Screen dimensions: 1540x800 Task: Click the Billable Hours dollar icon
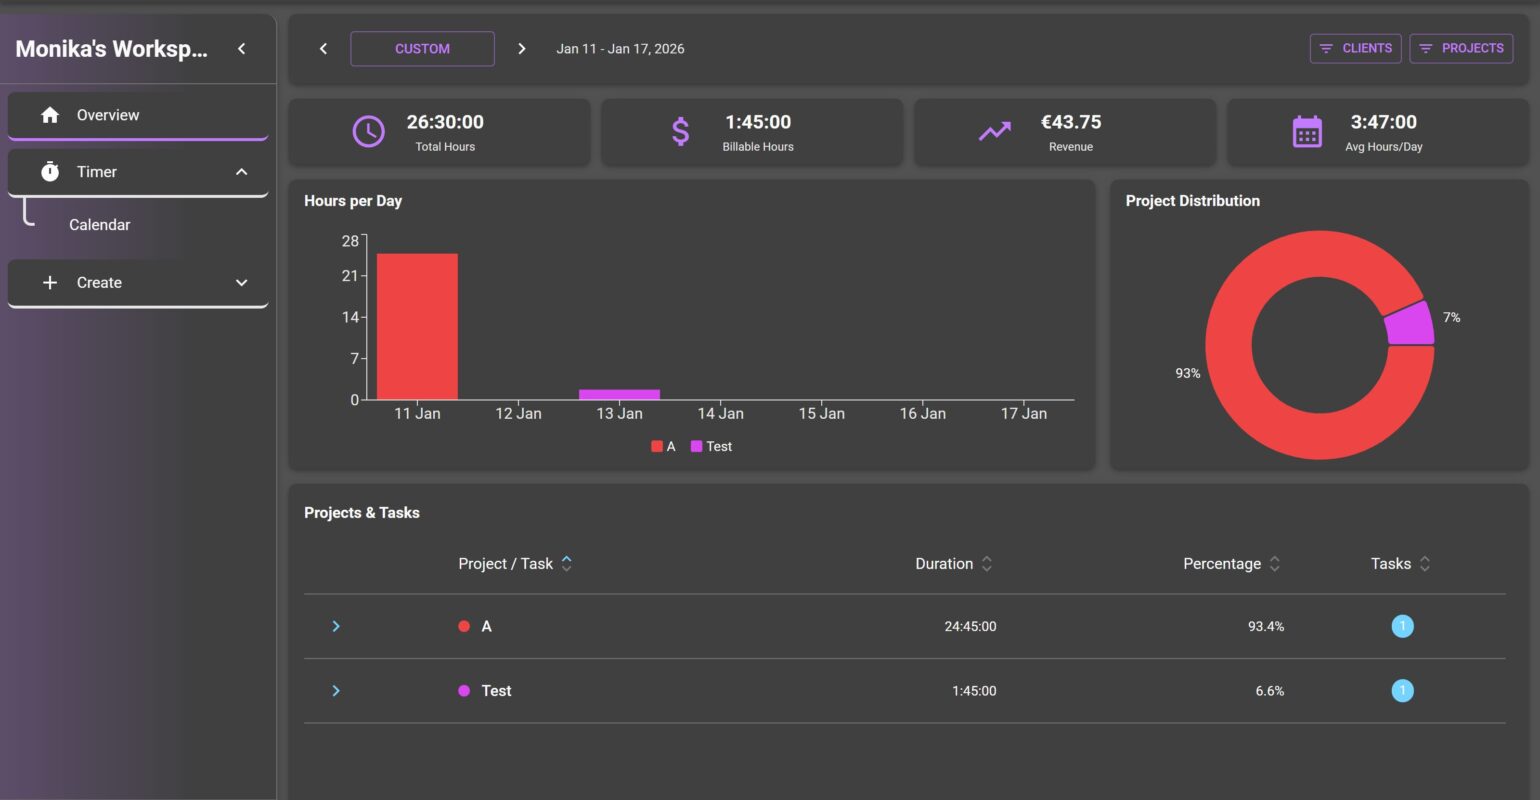pos(680,132)
